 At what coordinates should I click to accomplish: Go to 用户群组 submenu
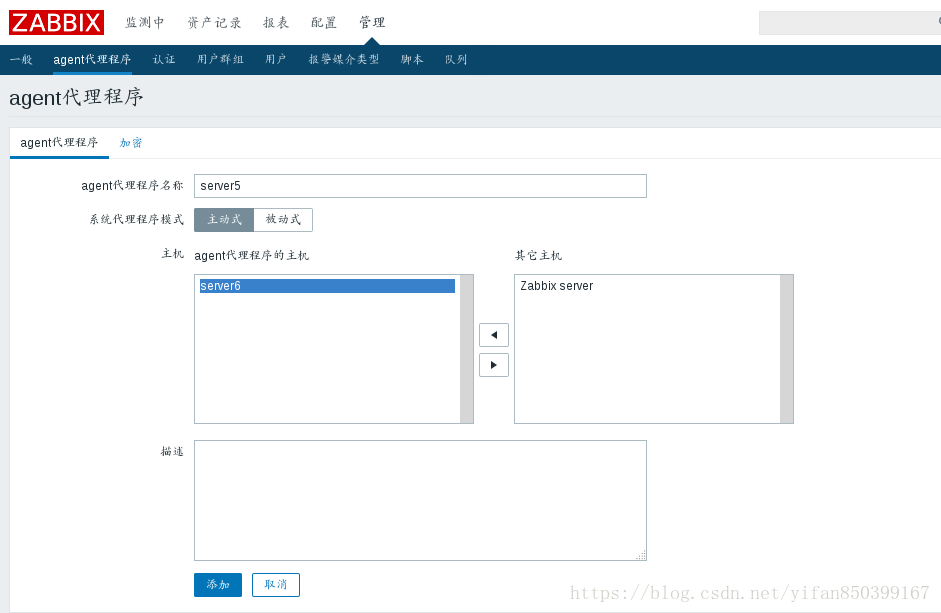[220, 59]
